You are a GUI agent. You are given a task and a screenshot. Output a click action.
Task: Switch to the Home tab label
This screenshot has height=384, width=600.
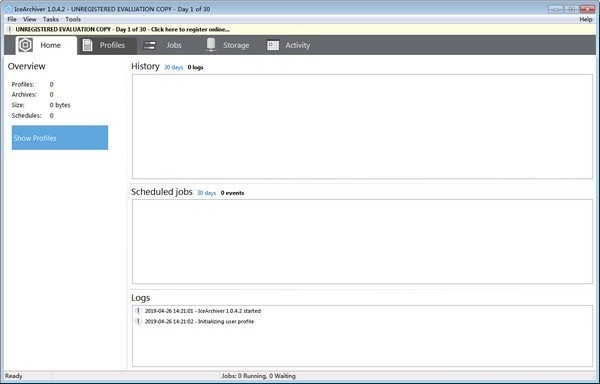click(x=51, y=45)
